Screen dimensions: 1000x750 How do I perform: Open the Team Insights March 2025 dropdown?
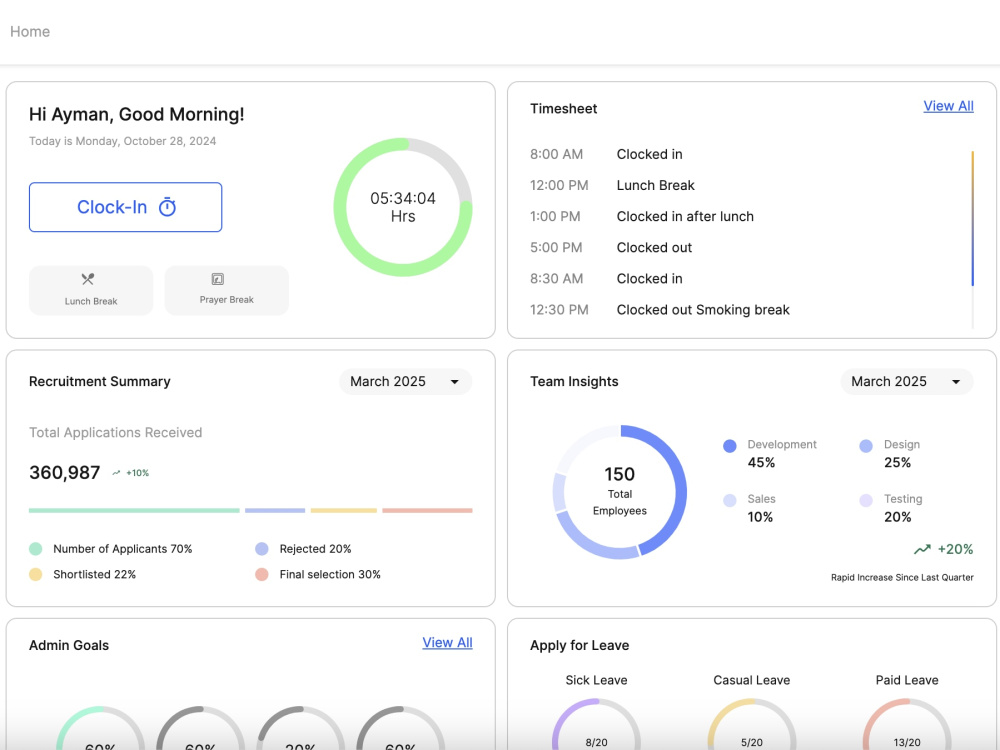point(906,381)
